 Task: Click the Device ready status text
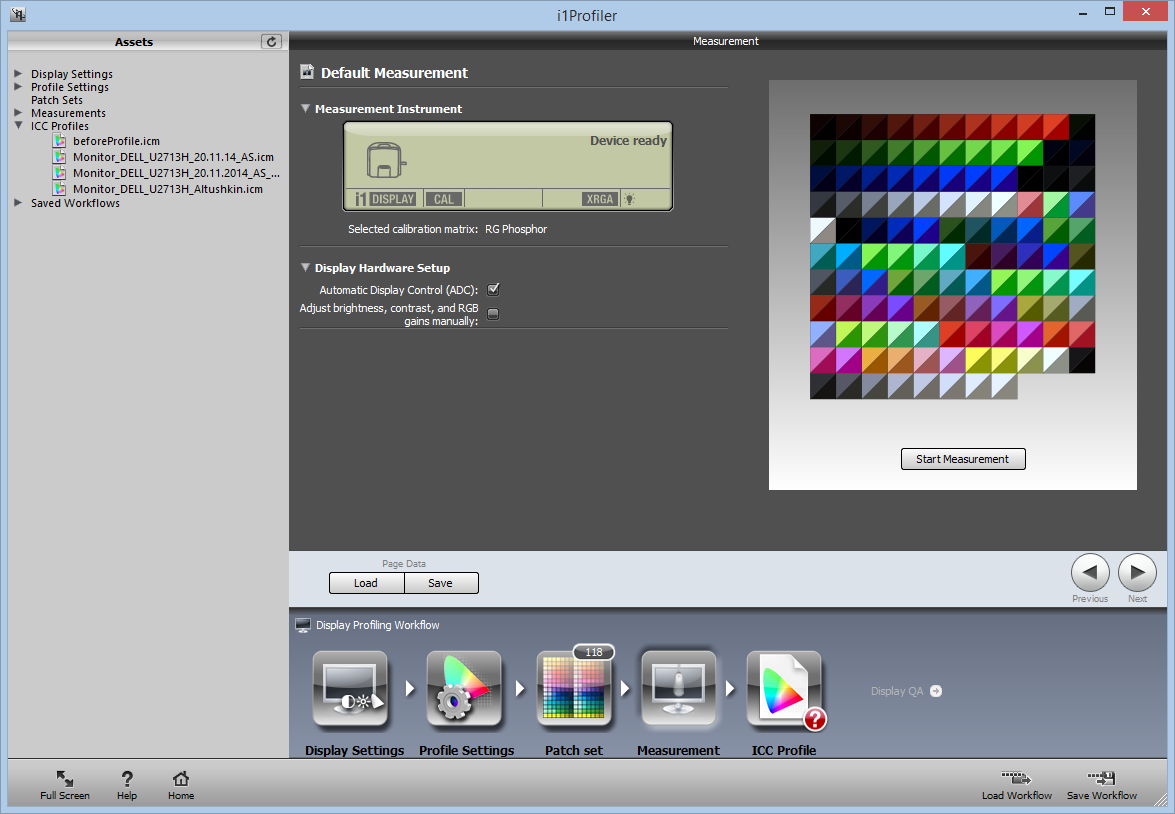pos(628,140)
